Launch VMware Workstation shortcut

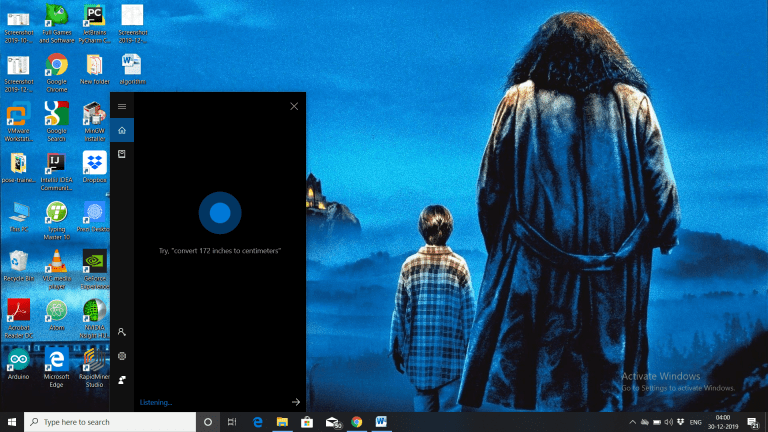point(19,122)
